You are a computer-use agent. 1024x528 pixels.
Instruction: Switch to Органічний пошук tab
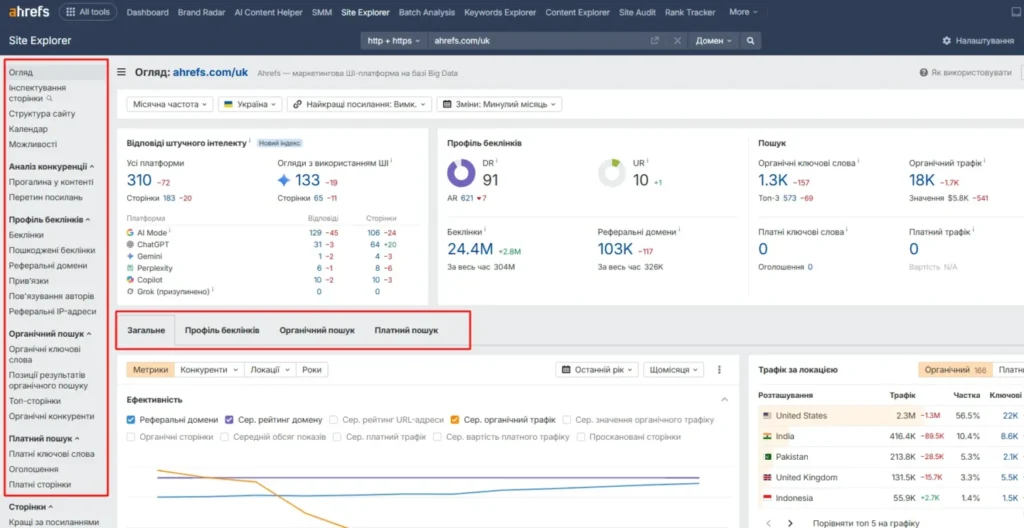(x=317, y=331)
